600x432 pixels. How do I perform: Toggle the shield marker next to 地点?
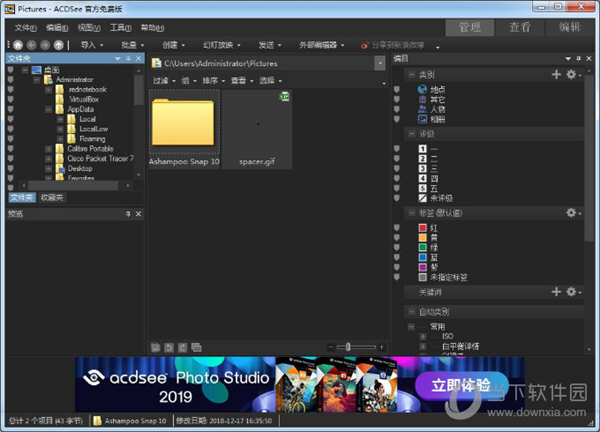[397, 89]
